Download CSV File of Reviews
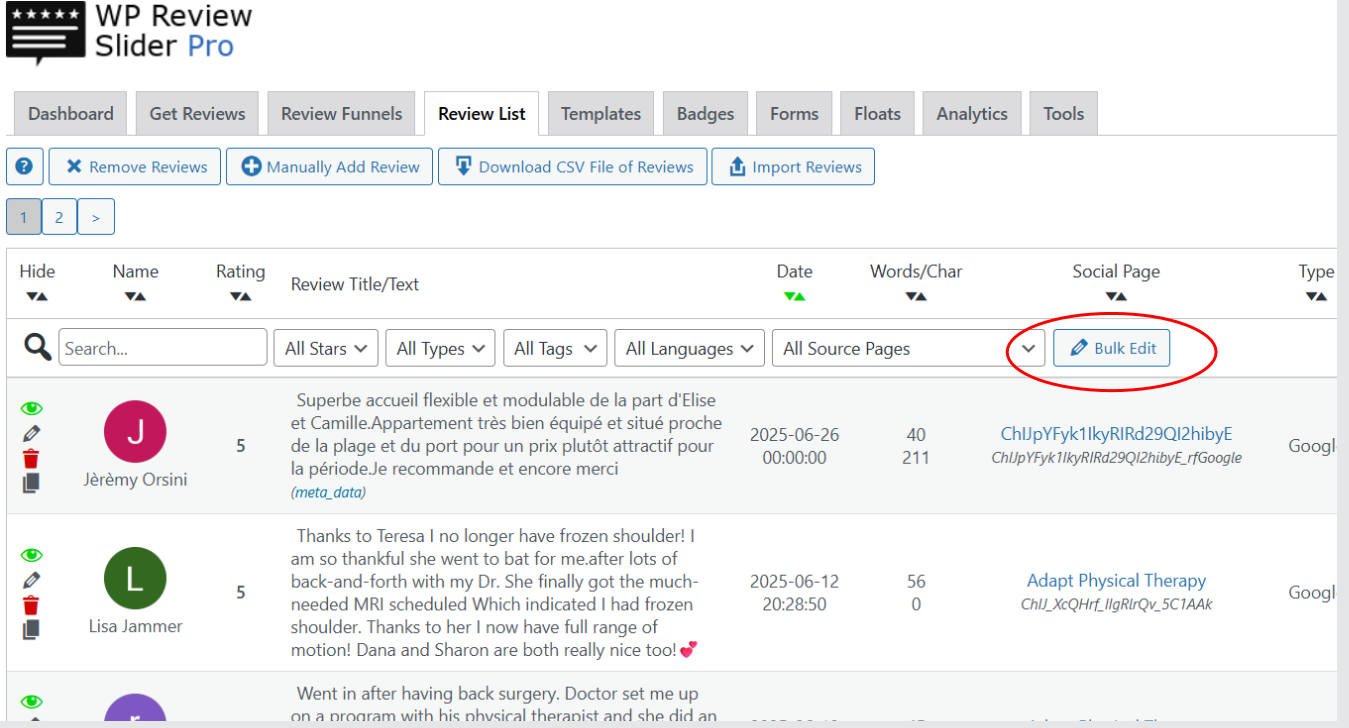Image resolution: width=1349 pixels, height=728 pixels. point(573,167)
